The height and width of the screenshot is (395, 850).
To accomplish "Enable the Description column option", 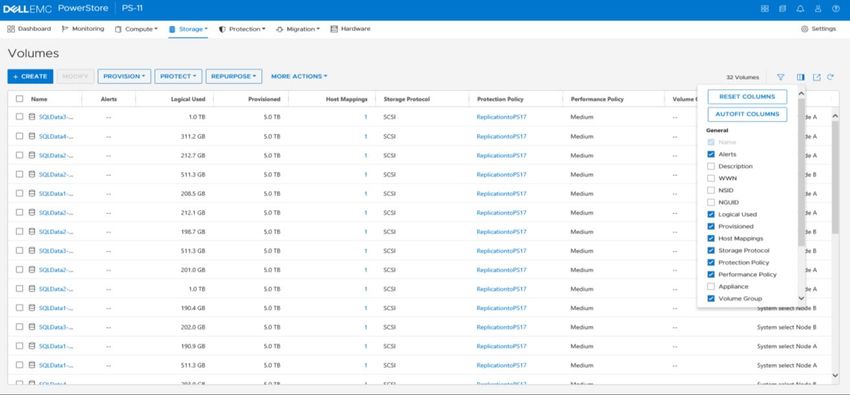I will coord(711,166).
